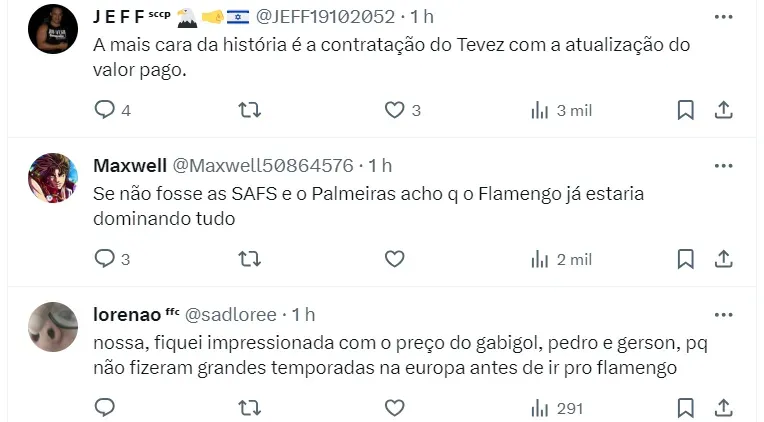Share JEFF's tweet about Tevez

click(x=724, y=110)
